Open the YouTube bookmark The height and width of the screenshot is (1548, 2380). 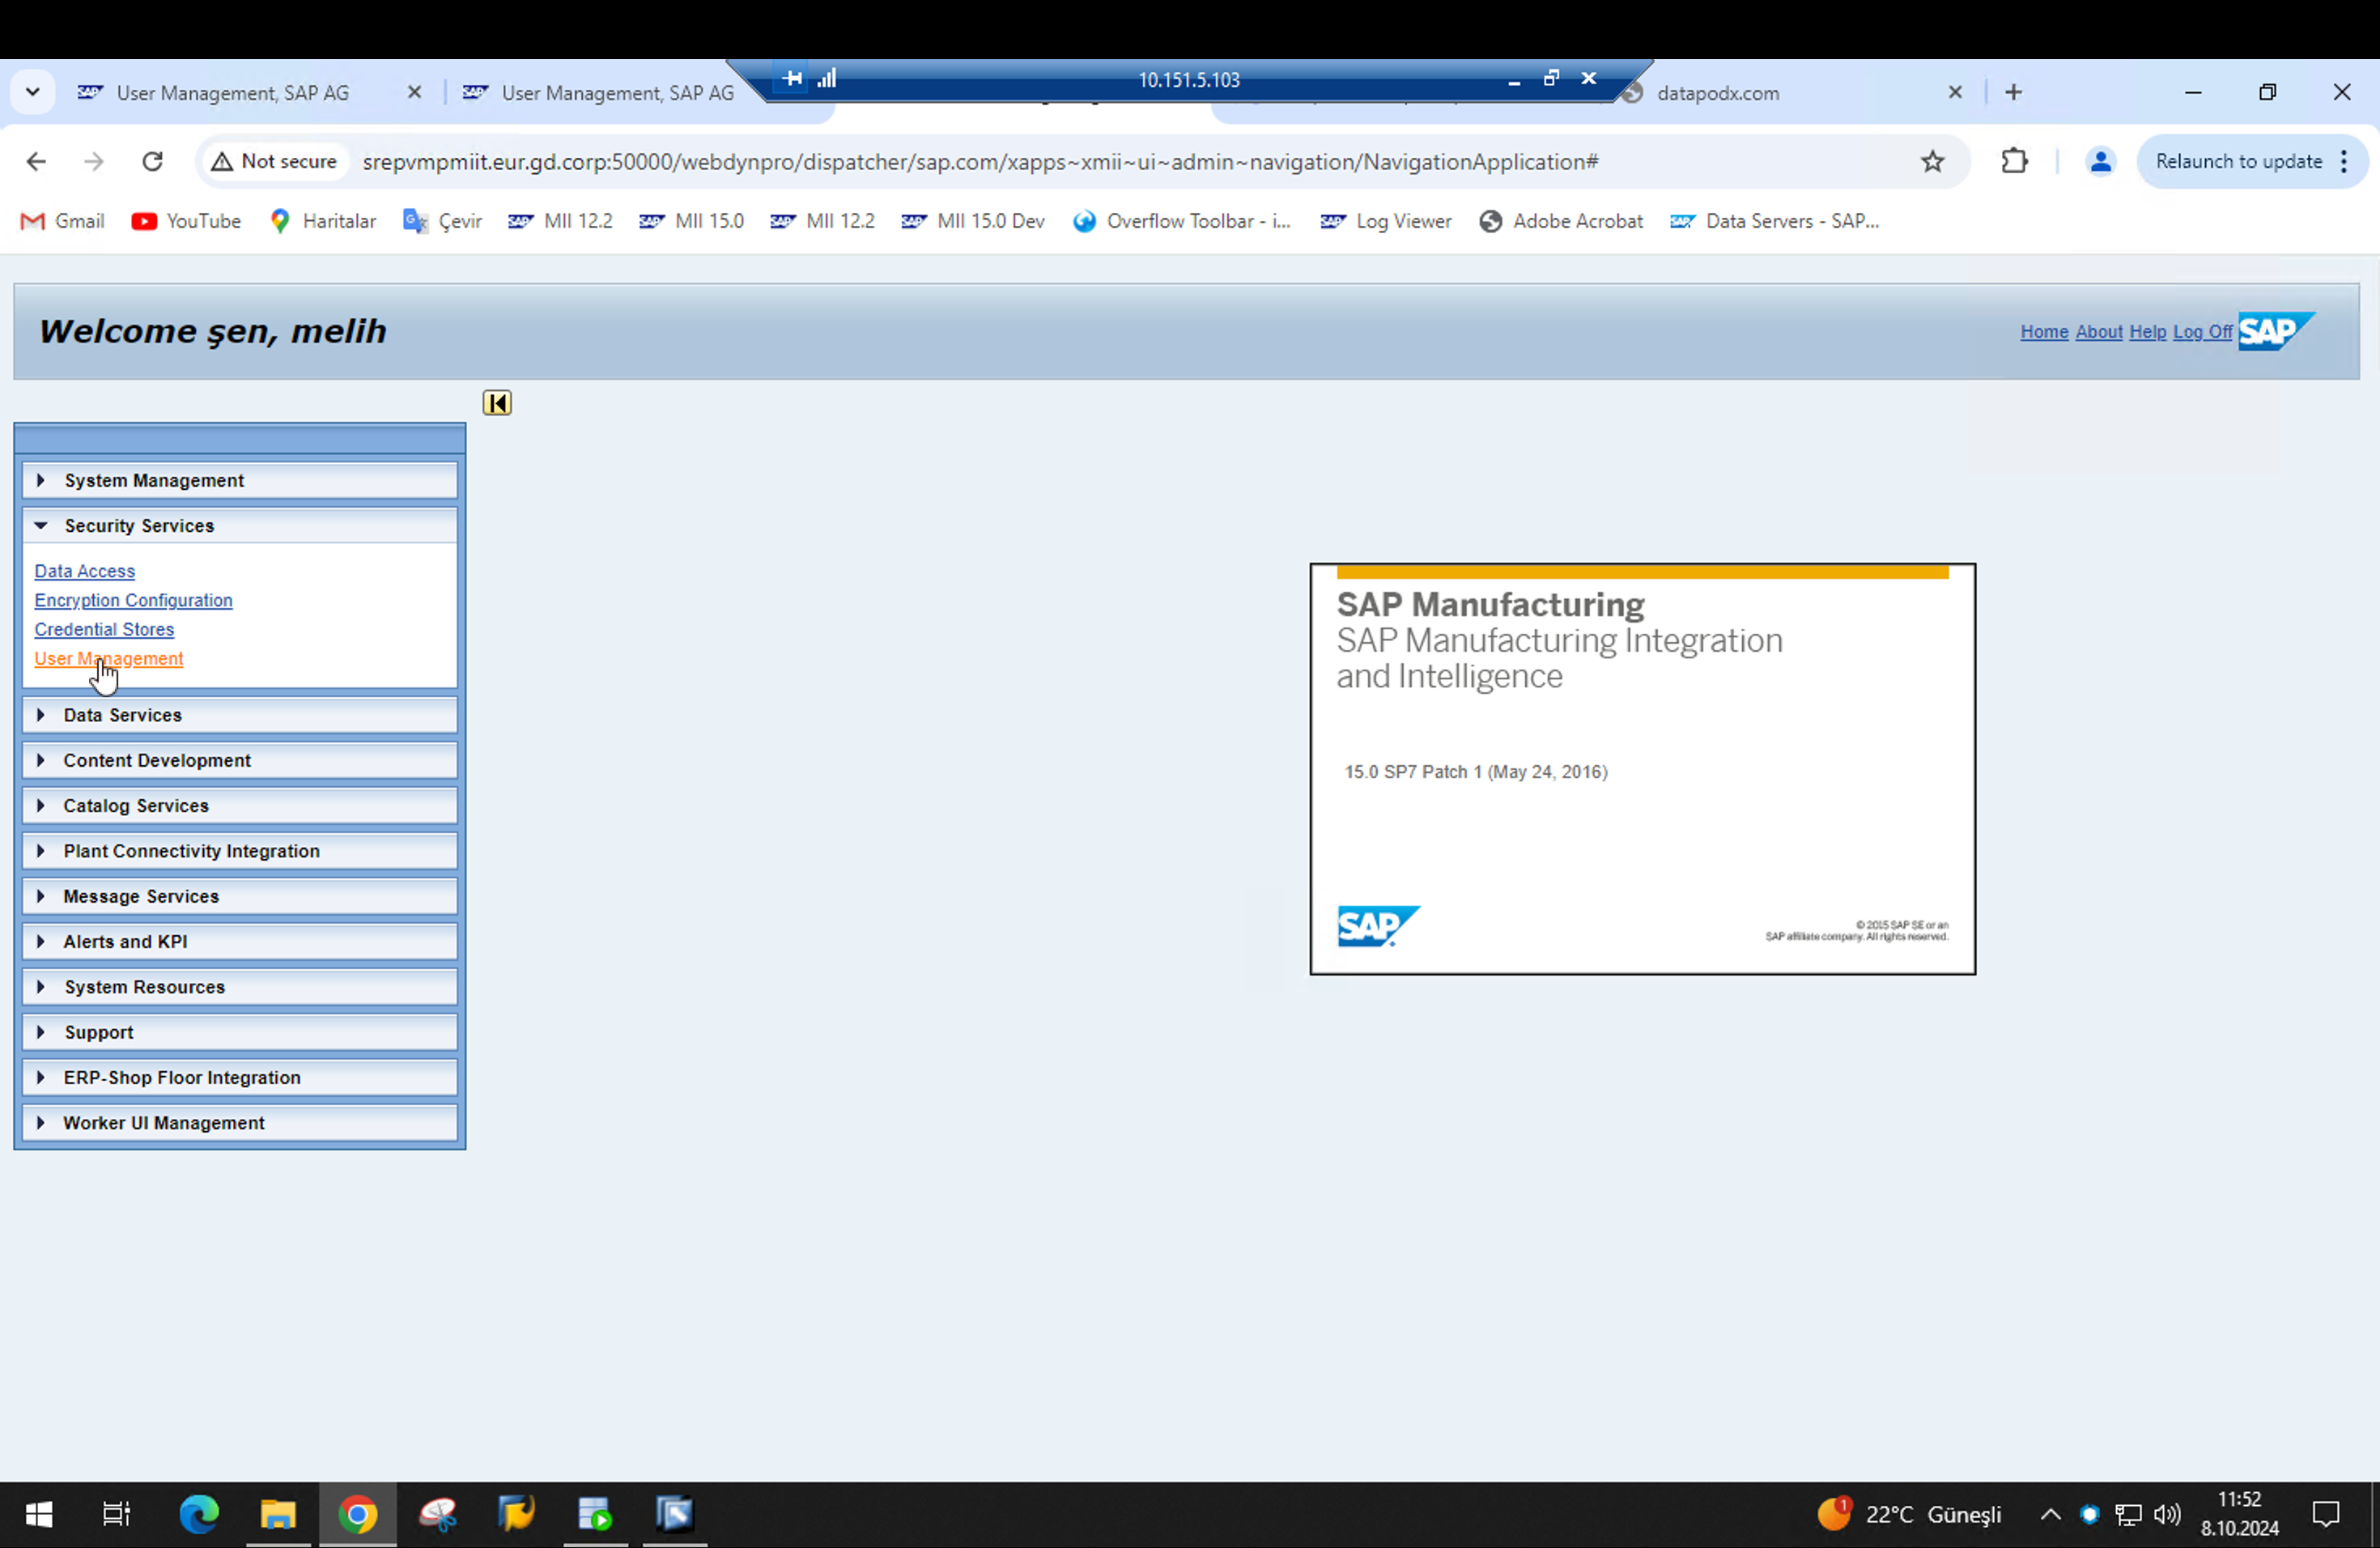(185, 221)
